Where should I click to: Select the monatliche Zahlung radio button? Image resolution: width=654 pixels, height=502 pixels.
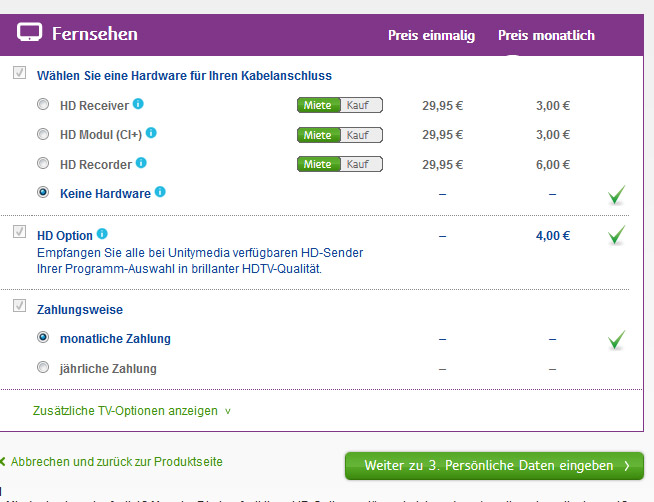[x=43, y=338]
